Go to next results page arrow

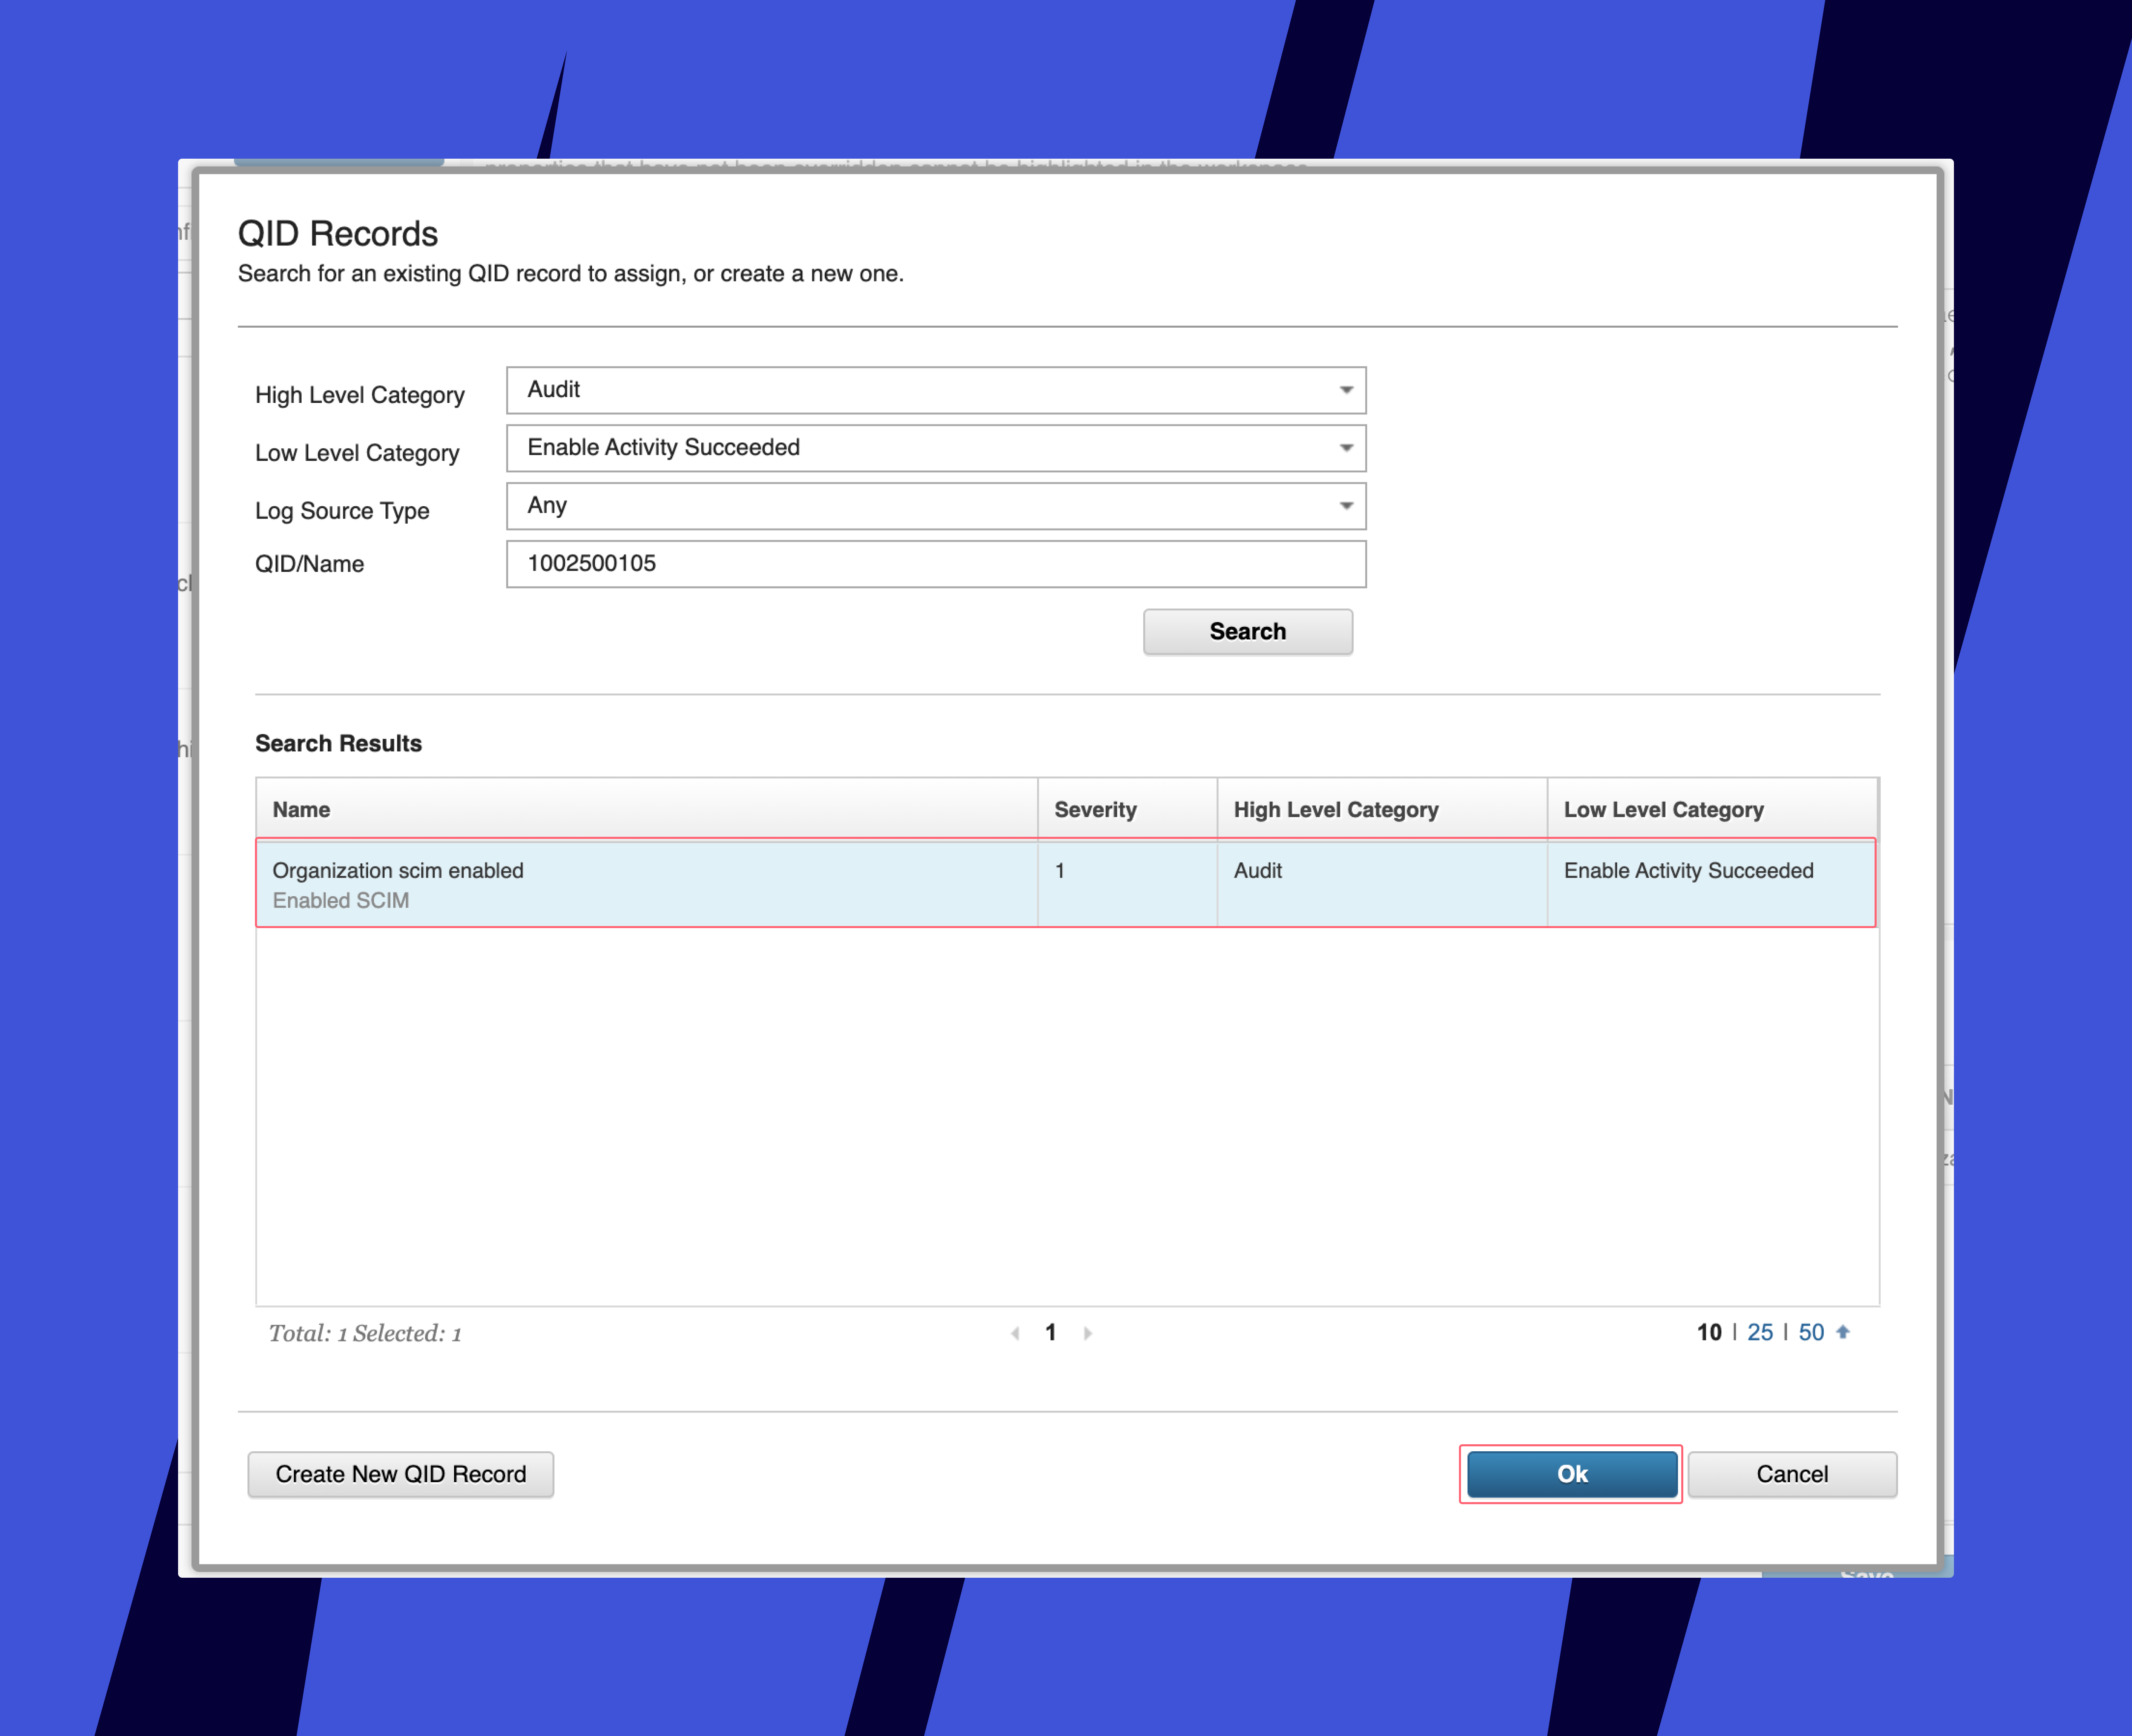point(1088,1333)
